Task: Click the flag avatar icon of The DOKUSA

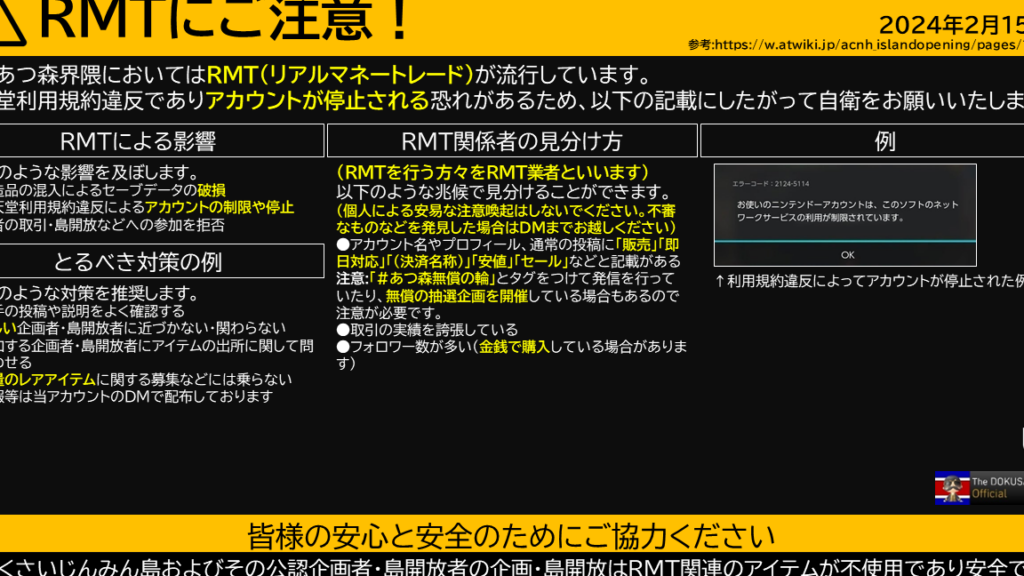Action: coord(952,487)
